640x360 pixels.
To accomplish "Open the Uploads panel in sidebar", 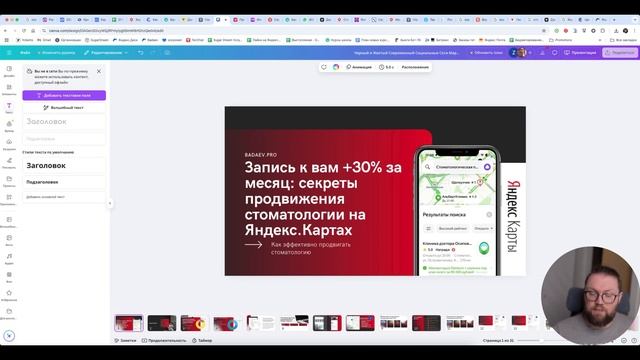I will tap(9, 144).
